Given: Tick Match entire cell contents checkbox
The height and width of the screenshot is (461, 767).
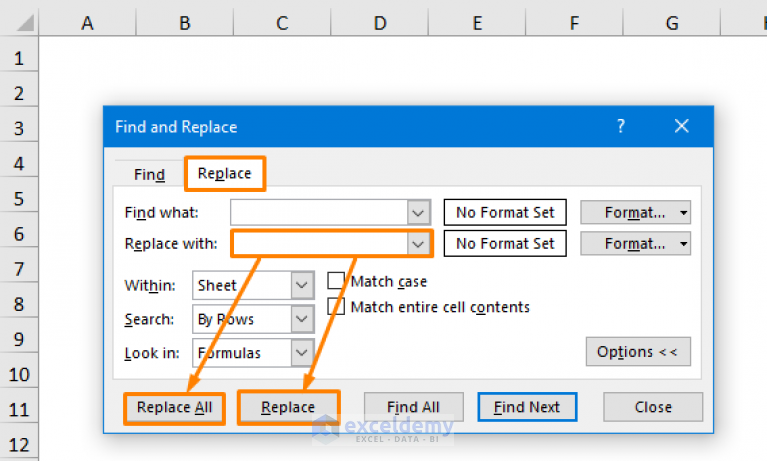Looking at the screenshot, I should click(x=336, y=307).
